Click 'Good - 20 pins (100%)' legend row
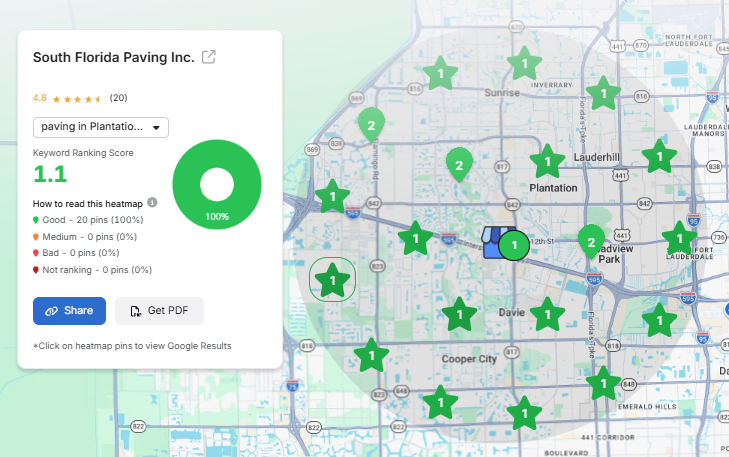Image resolution: width=729 pixels, height=457 pixels. click(x=88, y=220)
